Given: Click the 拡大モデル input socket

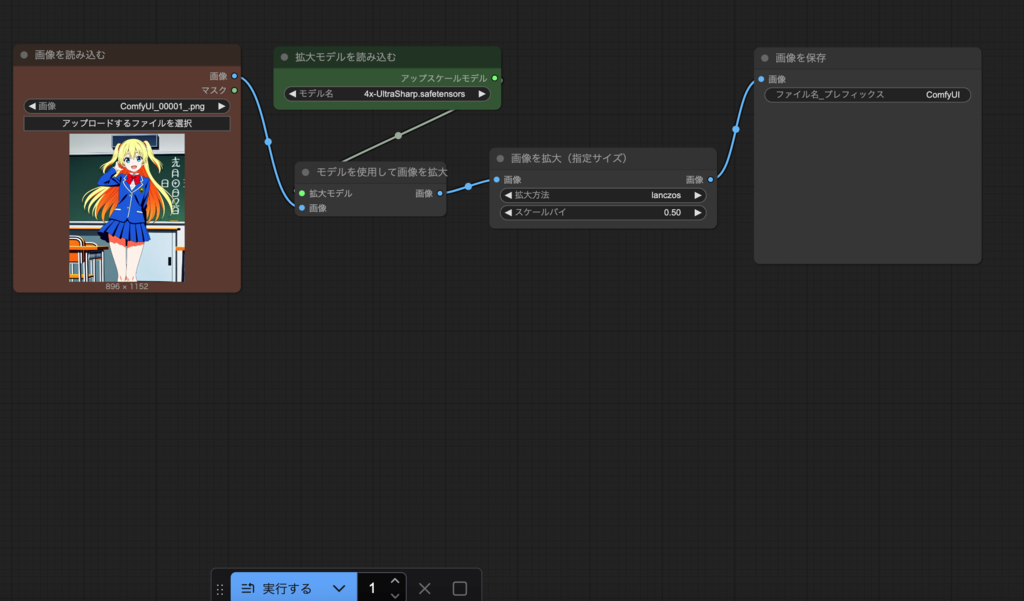Looking at the screenshot, I should [x=302, y=193].
